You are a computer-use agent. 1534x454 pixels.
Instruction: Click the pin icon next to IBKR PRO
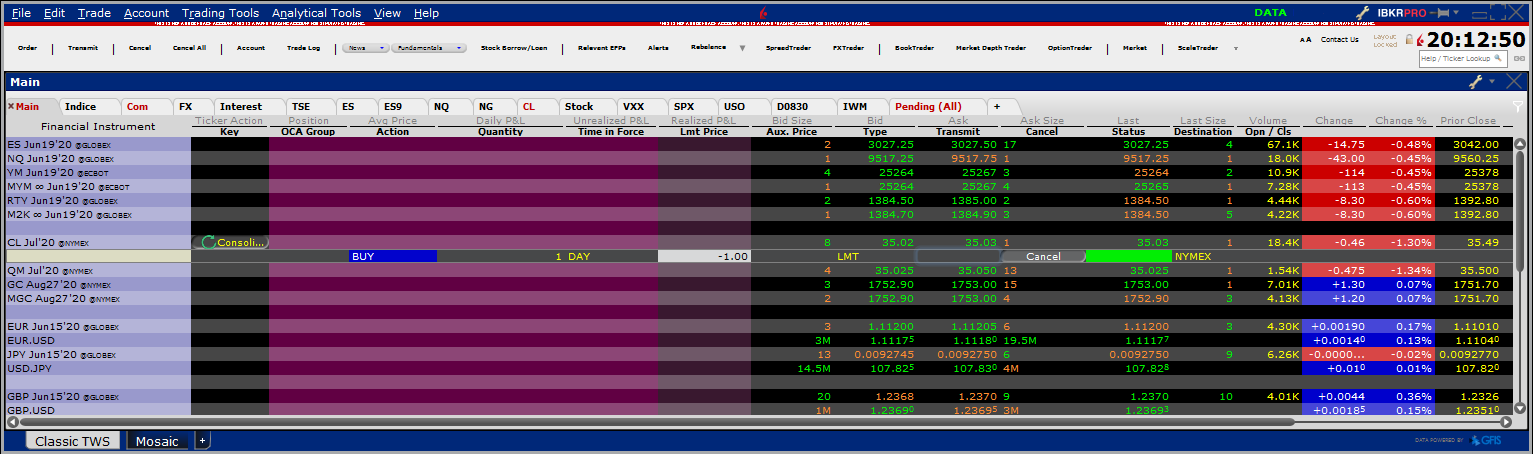coord(1440,13)
